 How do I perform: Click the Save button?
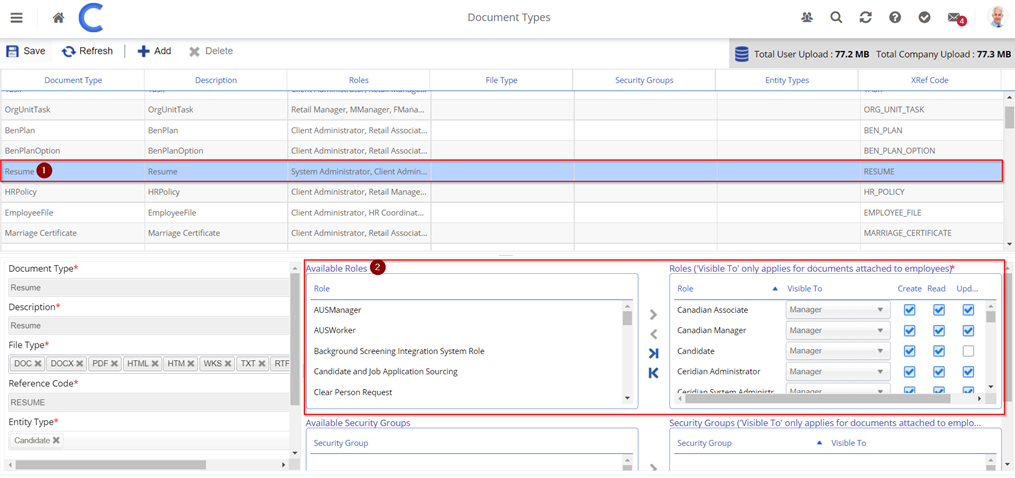click(x=26, y=51)
